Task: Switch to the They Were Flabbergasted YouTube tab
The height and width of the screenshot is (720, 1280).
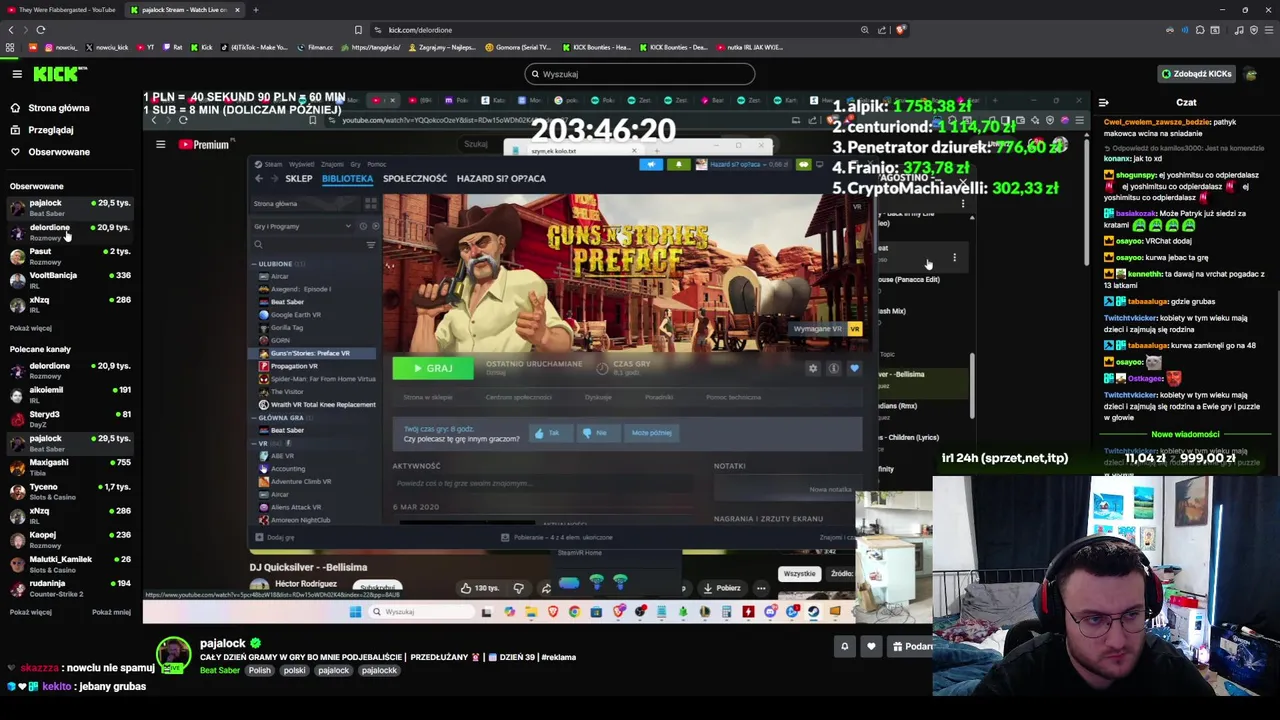Action: click(61, 10)
